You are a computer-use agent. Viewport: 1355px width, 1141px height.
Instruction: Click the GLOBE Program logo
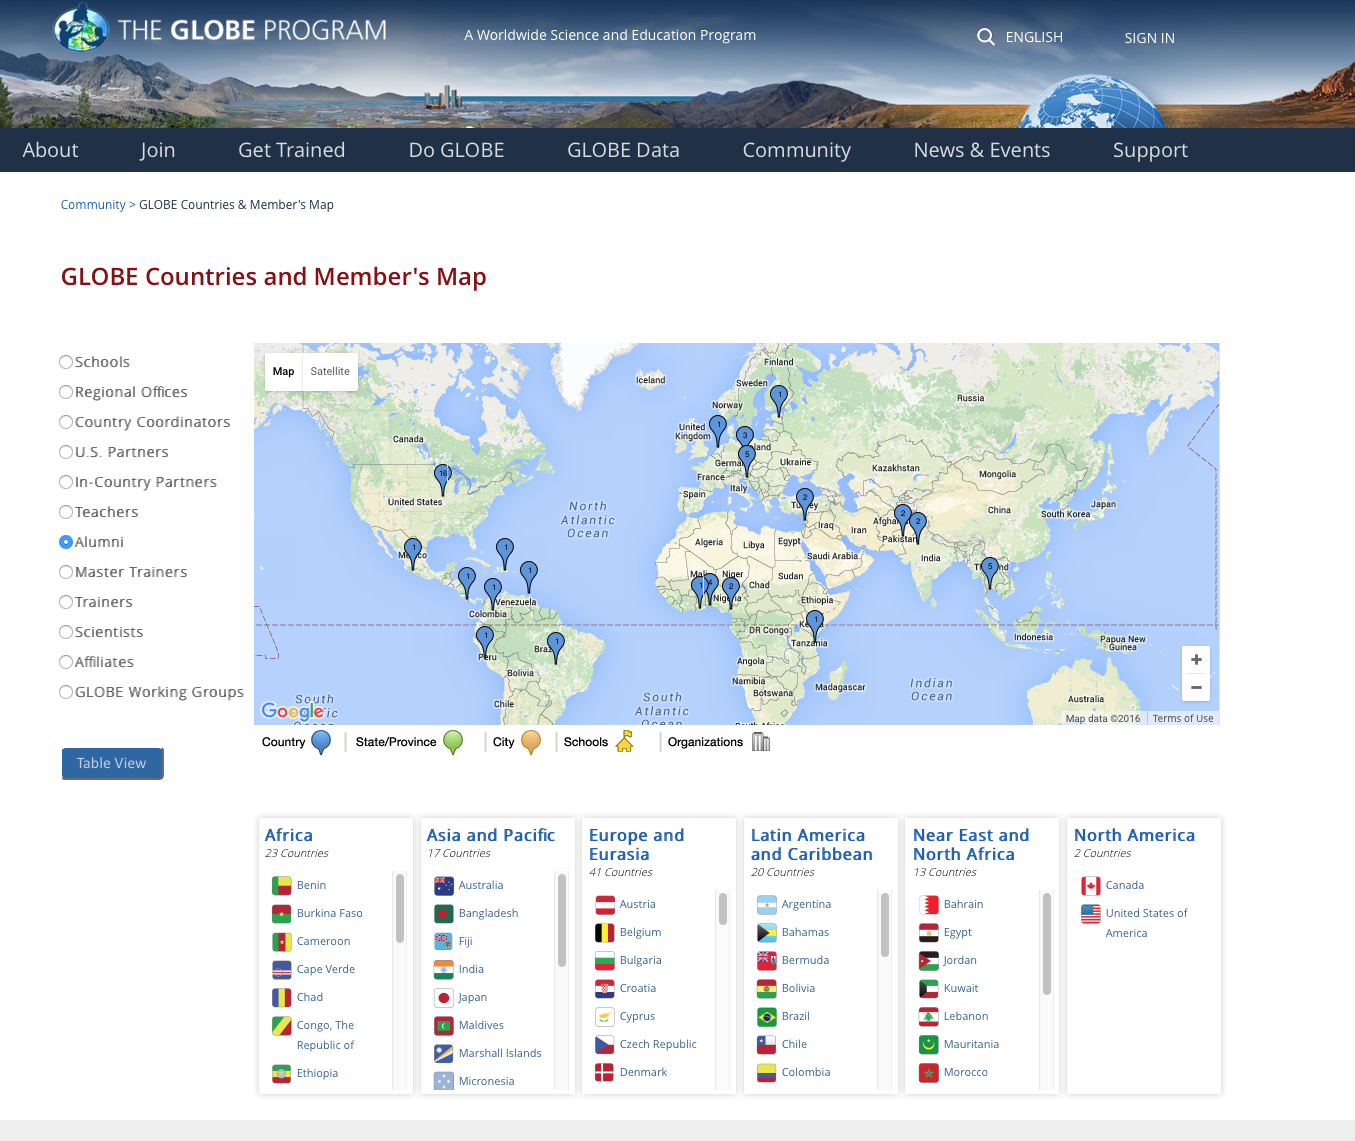click(221, 30)
